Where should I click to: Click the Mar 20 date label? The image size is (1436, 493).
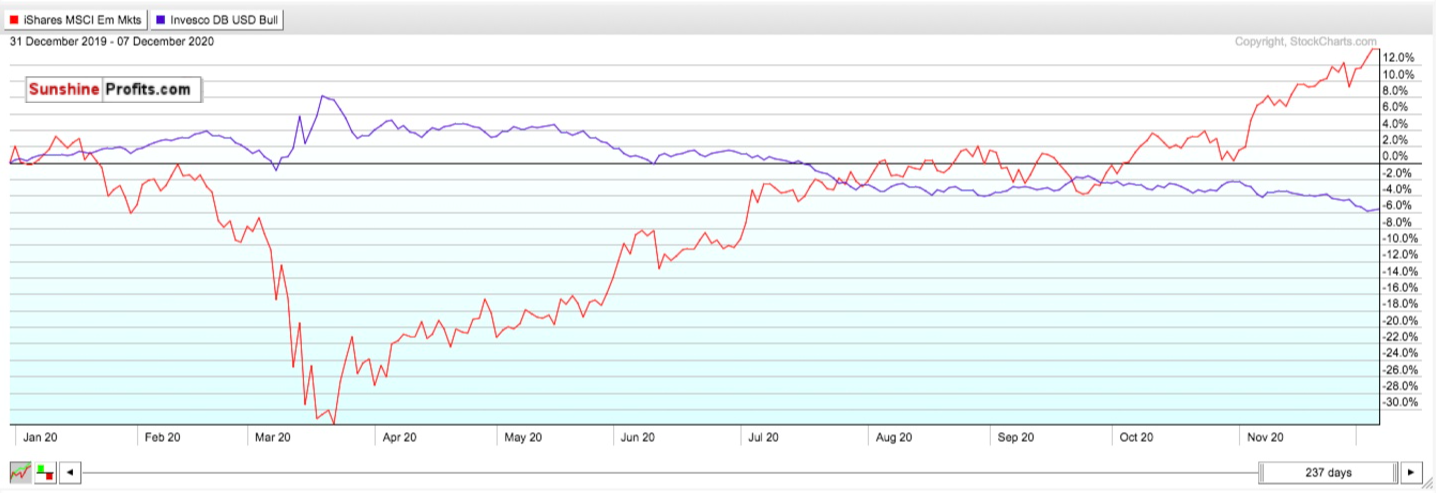tap(272, 437)
